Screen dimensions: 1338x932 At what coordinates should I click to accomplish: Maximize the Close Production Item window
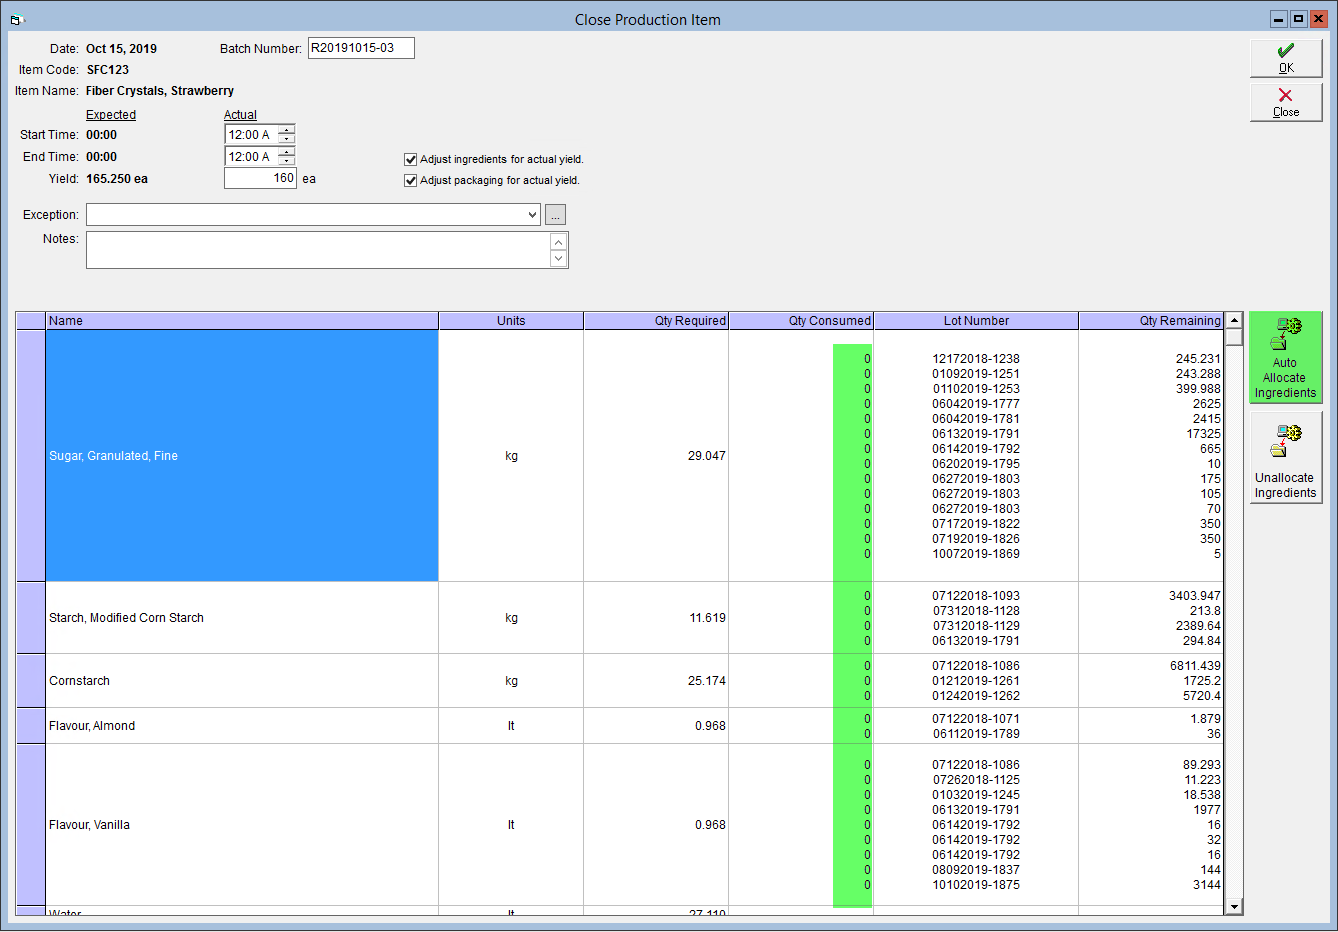click(1298, 19)
